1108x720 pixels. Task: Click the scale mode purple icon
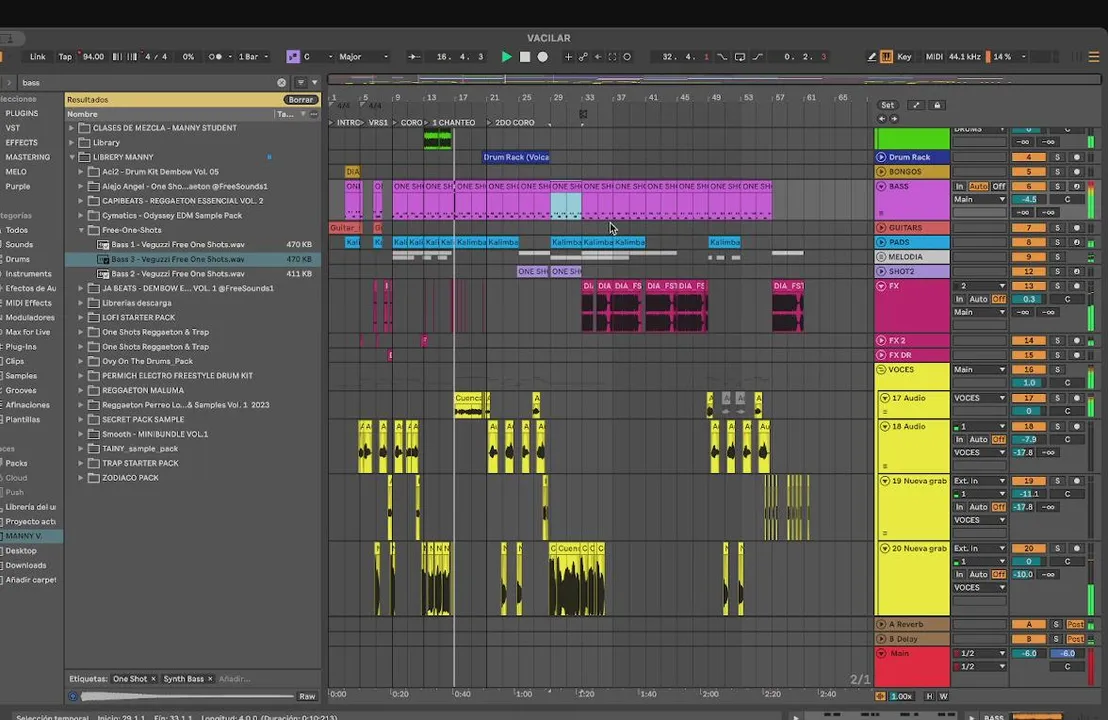293,57
